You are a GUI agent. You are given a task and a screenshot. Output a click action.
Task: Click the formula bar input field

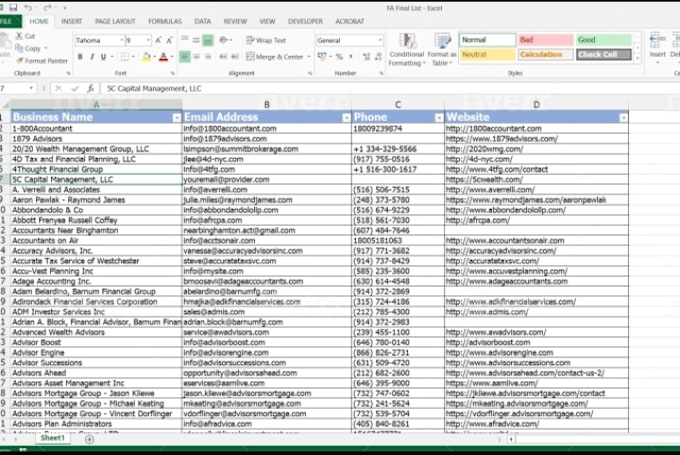(390, 88)
